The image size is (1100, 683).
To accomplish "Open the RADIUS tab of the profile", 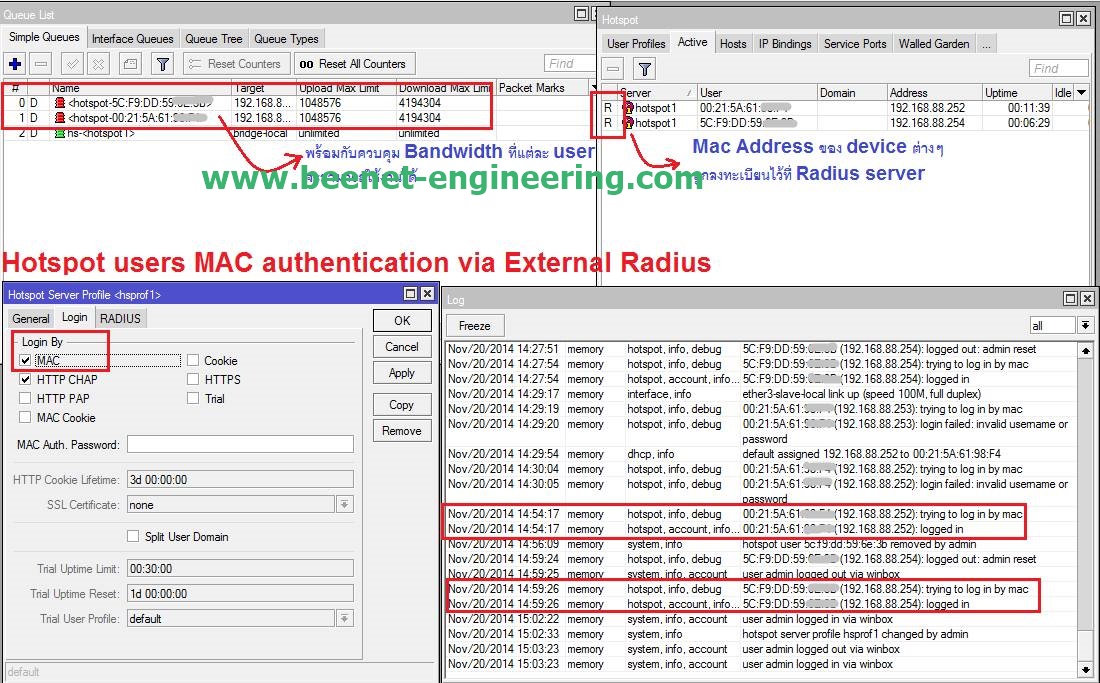I will [120, 318].
